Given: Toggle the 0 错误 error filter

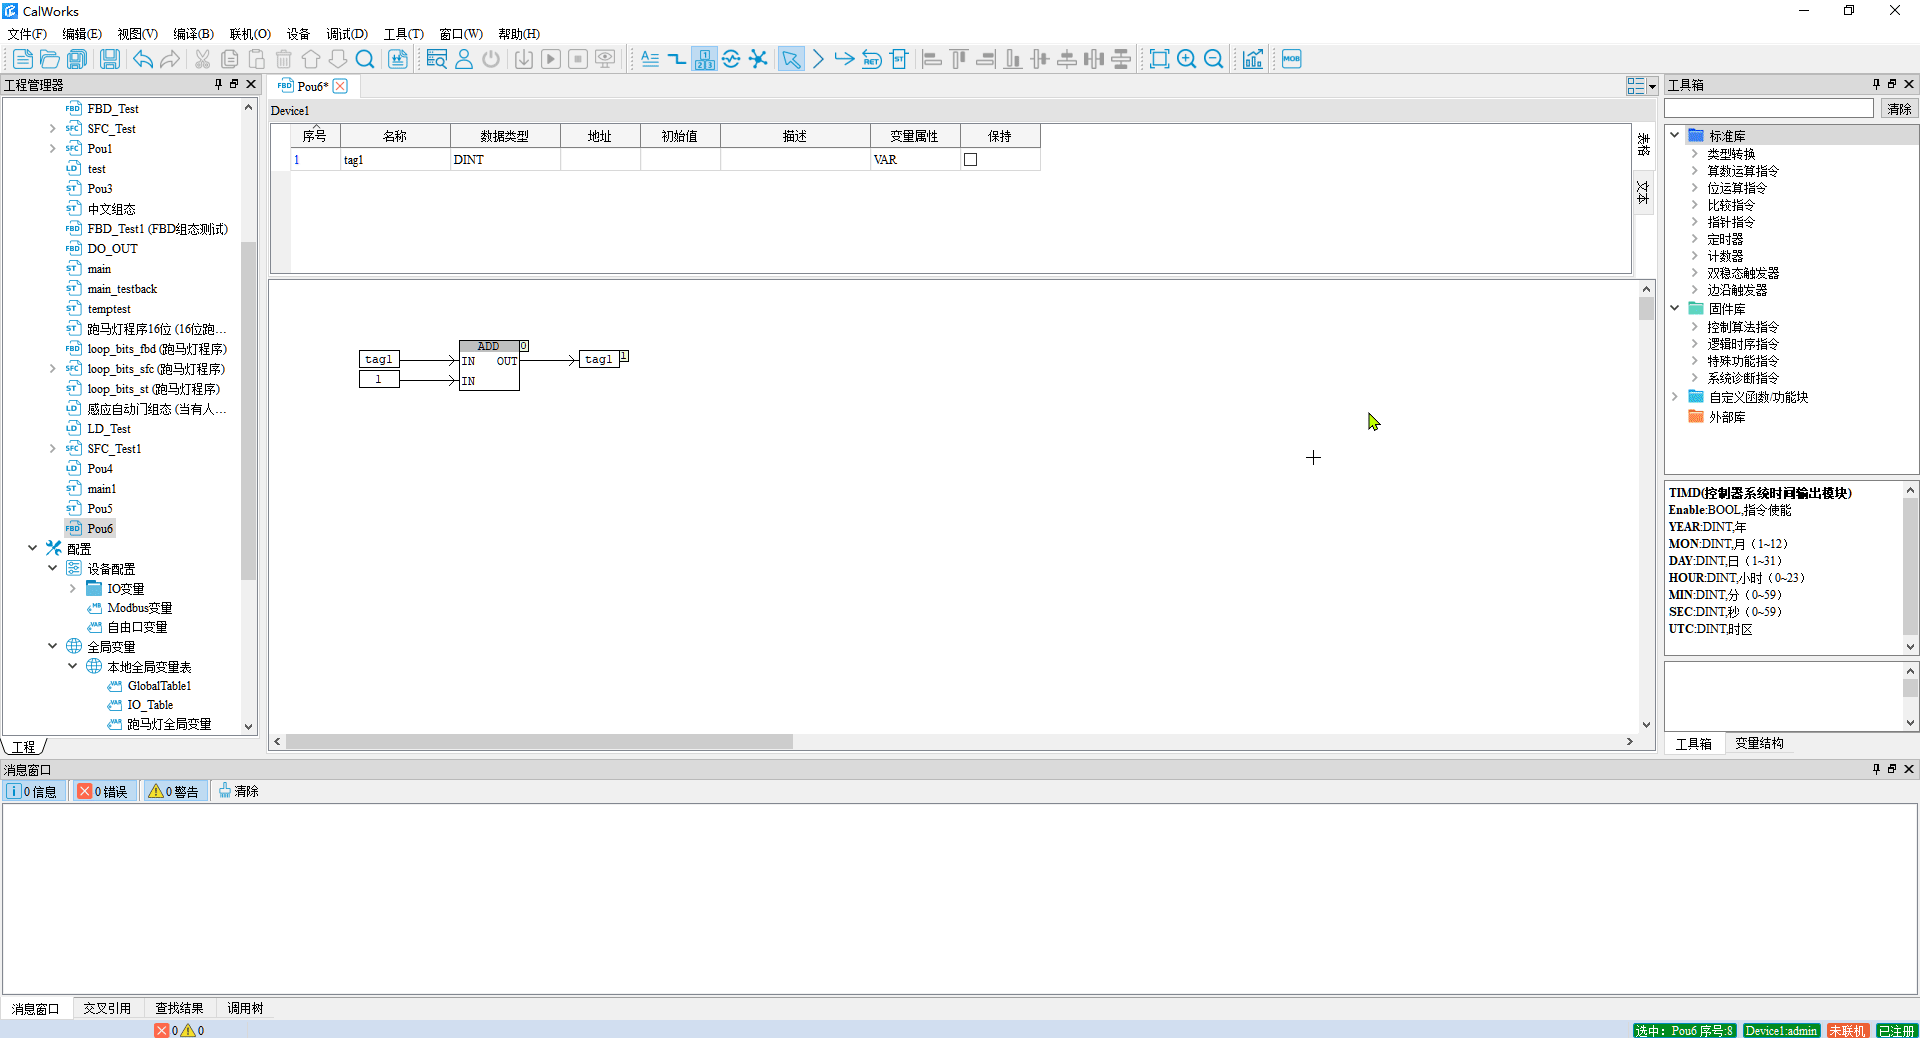Looking at the screenshot, I should 104,791.
